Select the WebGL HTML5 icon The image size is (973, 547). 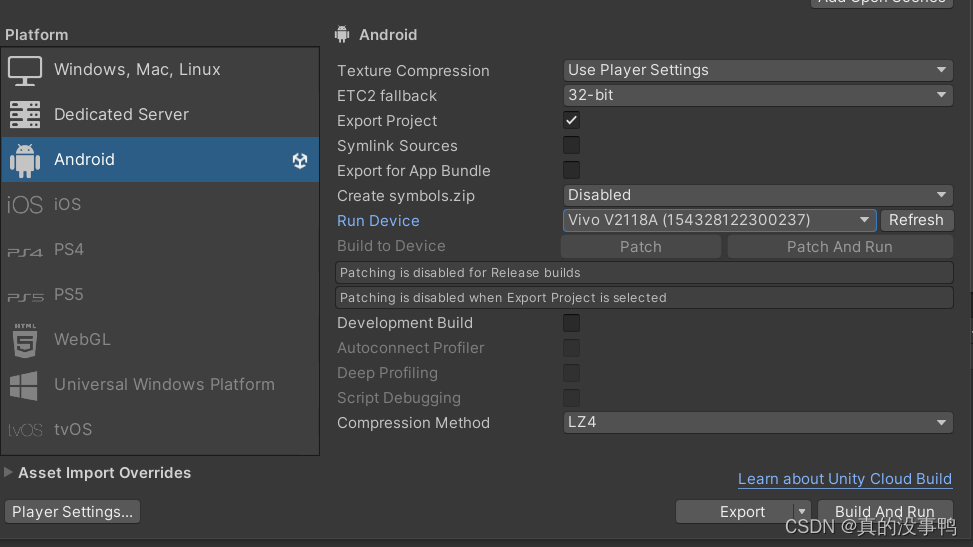(25, 340)
